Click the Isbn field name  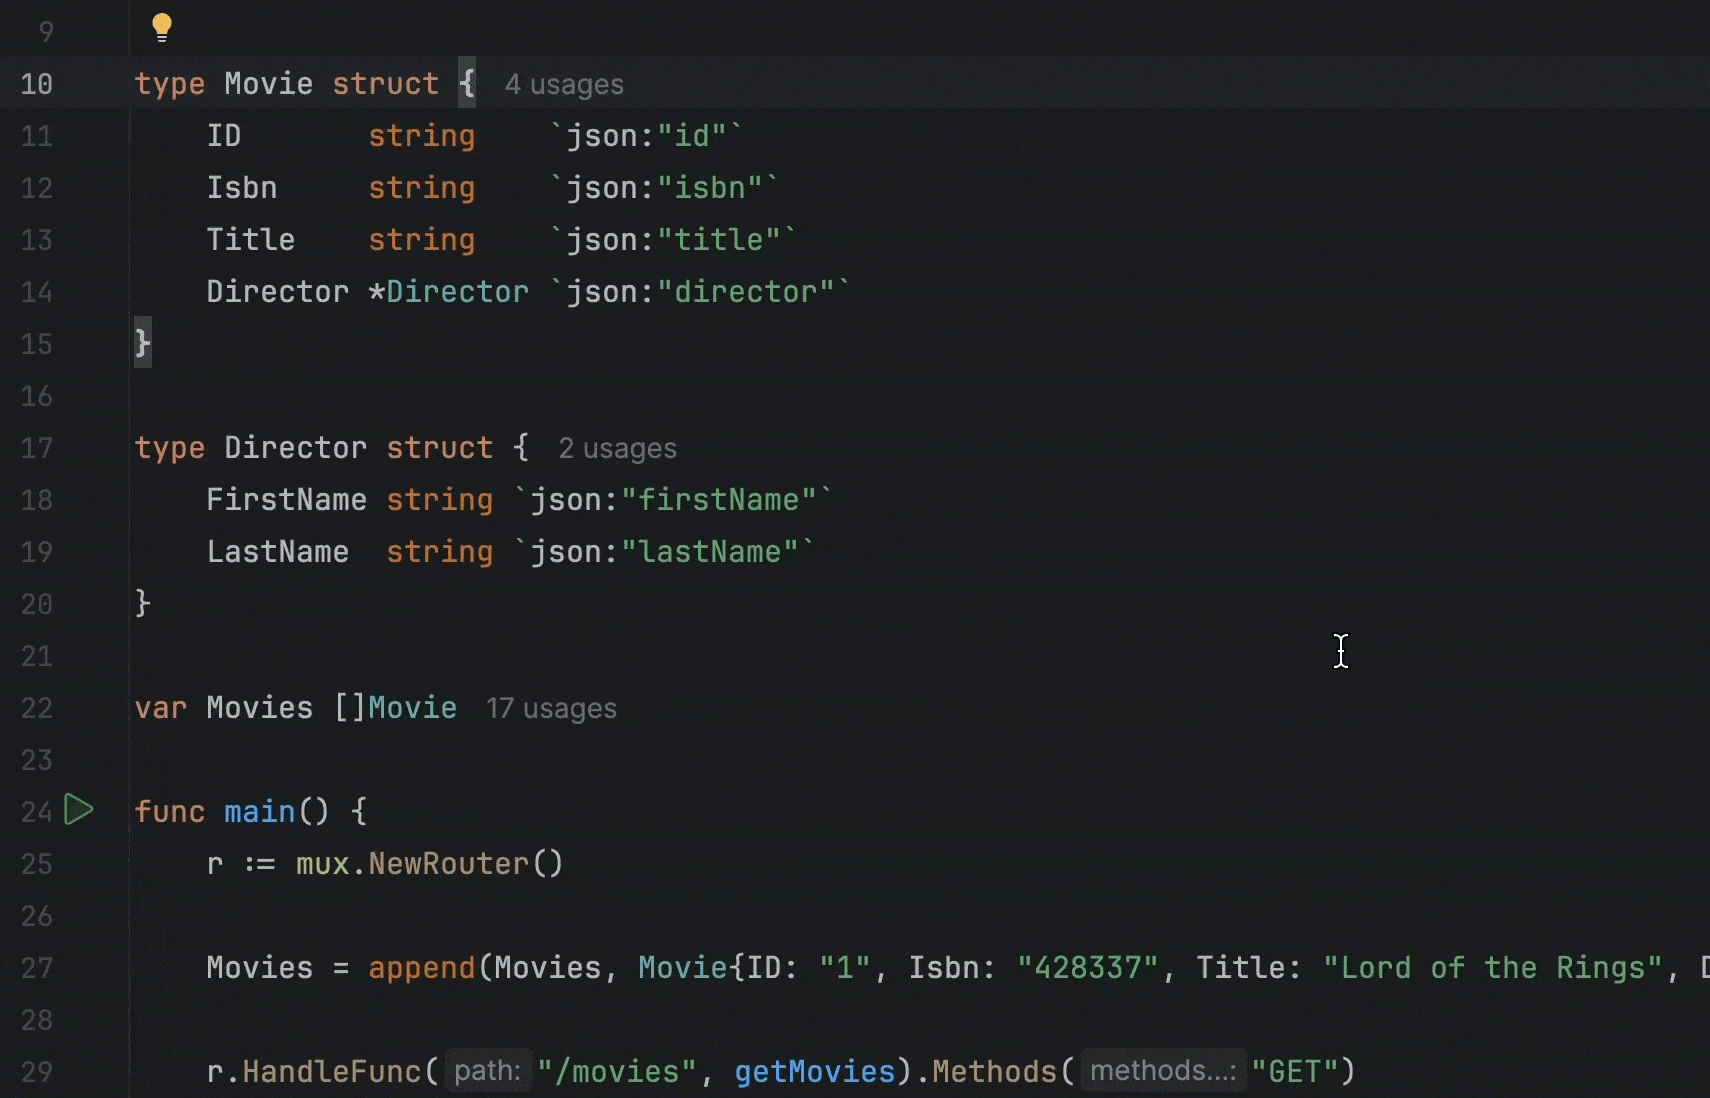pyautogui.click(x=241, y=188)
